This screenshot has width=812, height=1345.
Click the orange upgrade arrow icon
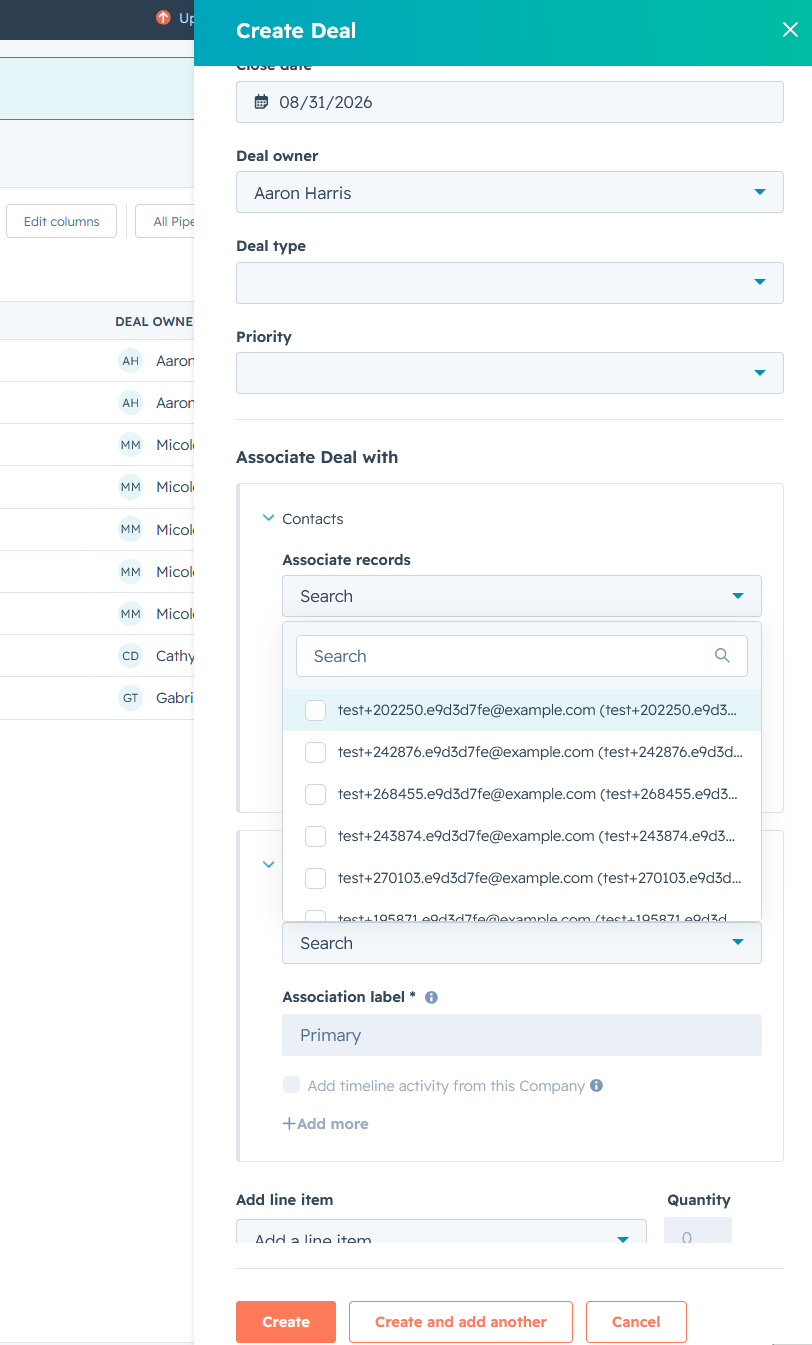tap(164, 17)
